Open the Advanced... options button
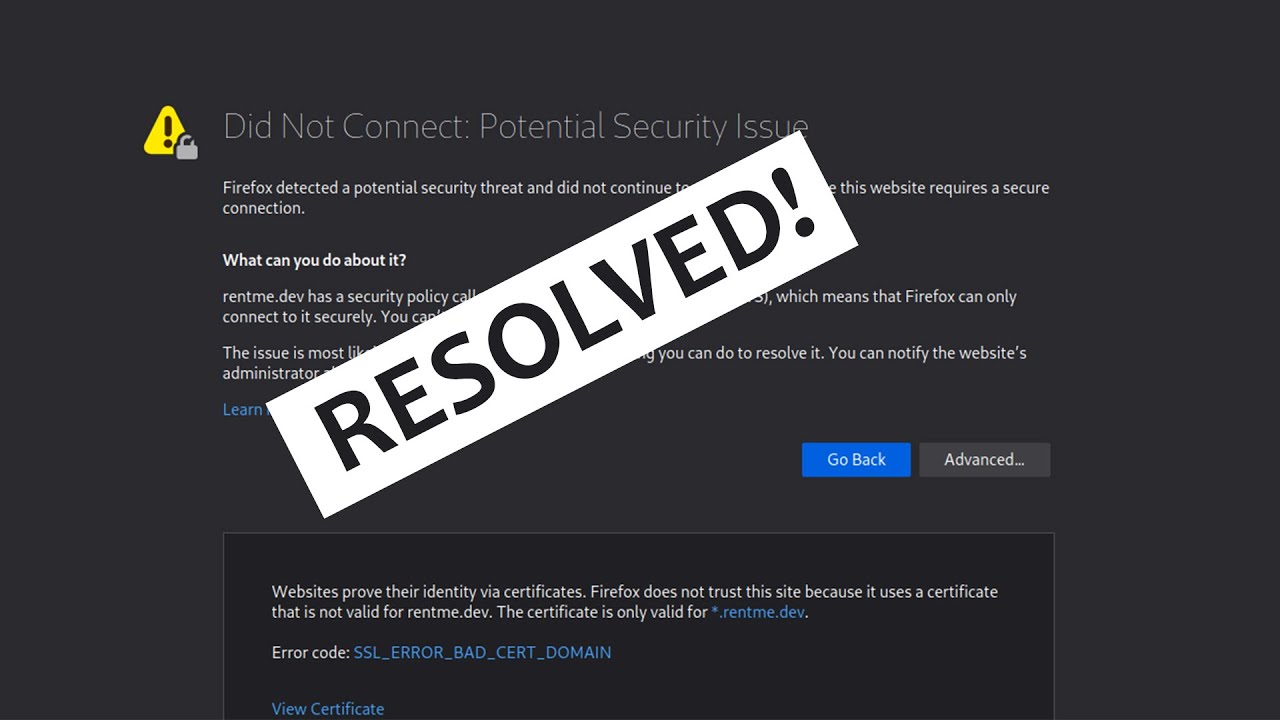The width and height of the screenshot is (1280, 720). (x=984, y=460)
